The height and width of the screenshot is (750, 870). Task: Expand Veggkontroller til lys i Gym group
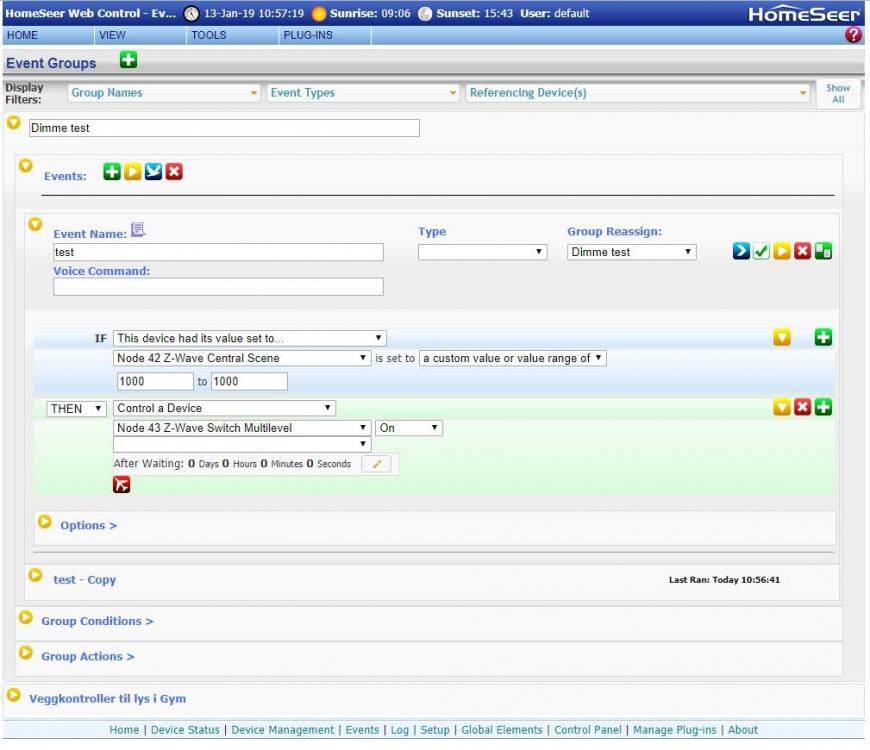coord(14,696)
